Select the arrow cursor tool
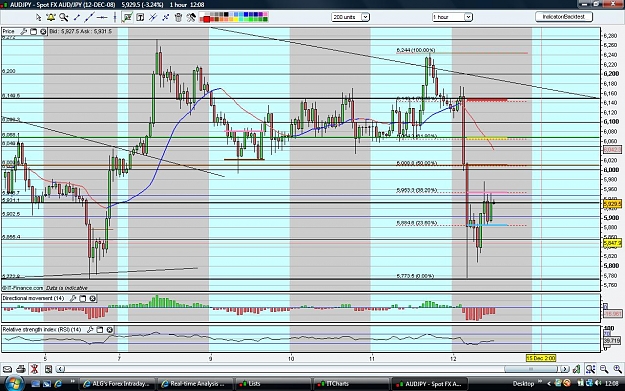The width and height of the screenshot is (625, 391). tap(38, 17)
